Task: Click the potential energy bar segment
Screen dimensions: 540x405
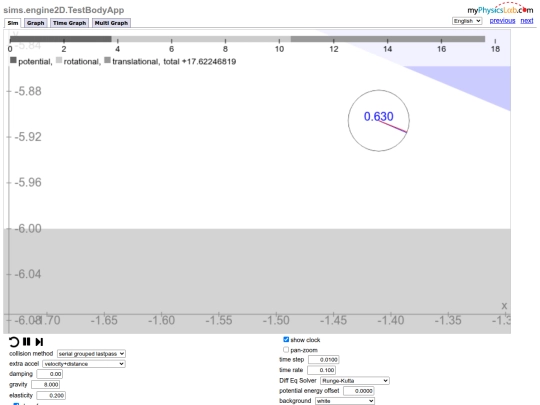Action: click(61, 39)
